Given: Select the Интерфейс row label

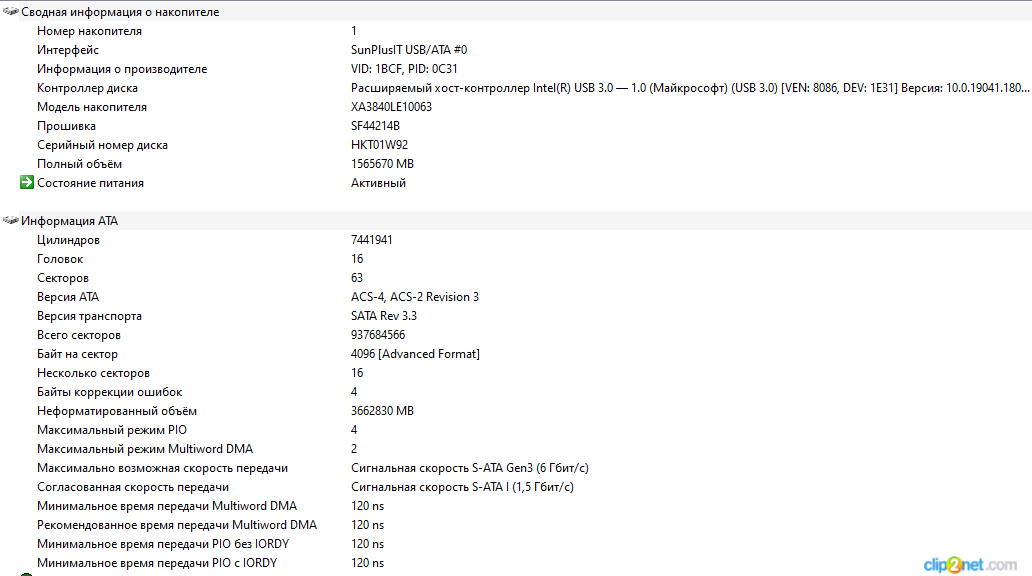Looking at the screenshot, I should pyautogui.click(x=68, y=50).
